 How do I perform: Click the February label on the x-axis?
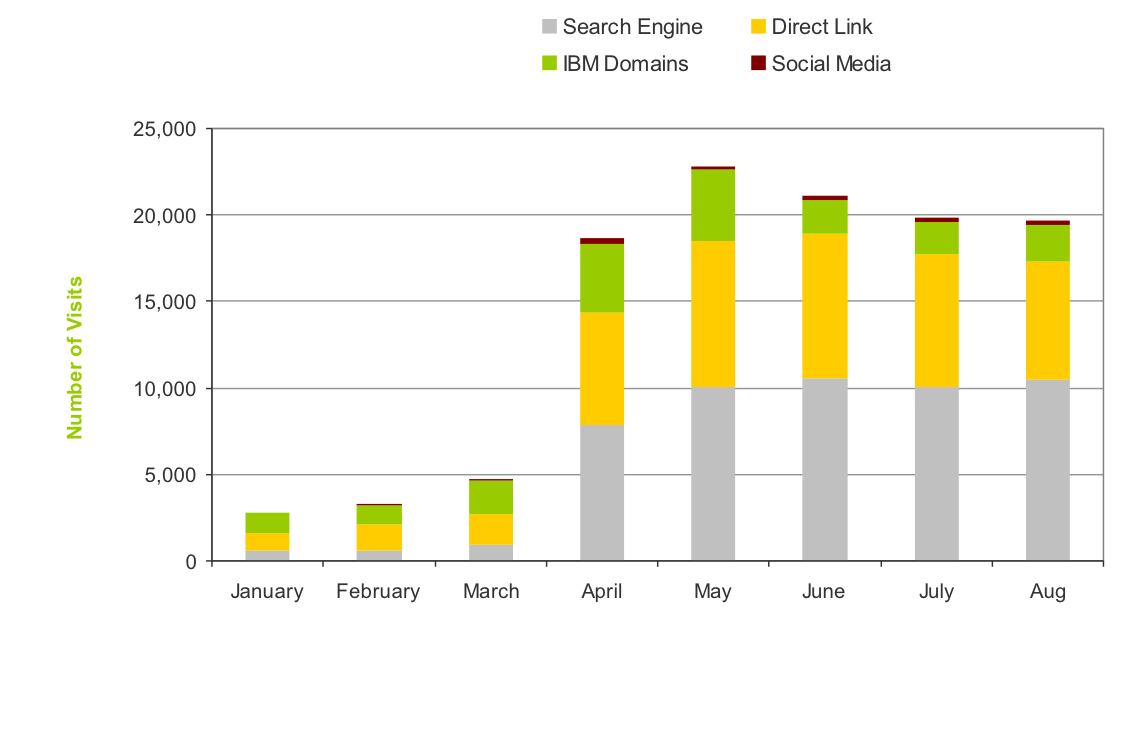[378, 591]
